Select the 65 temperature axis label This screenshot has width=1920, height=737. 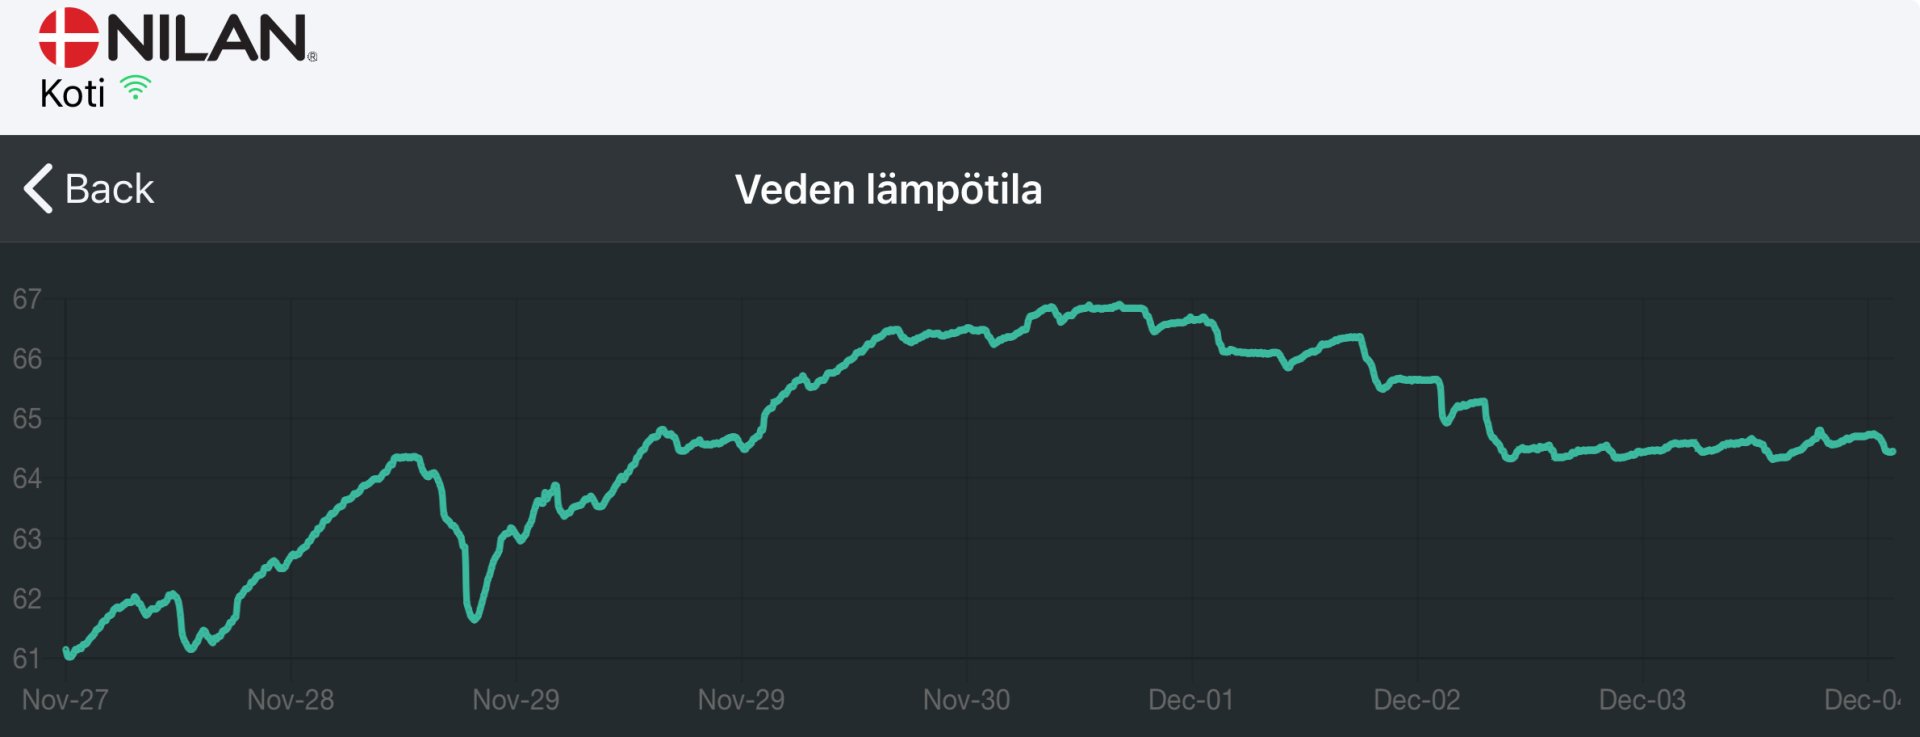point(27,419)
